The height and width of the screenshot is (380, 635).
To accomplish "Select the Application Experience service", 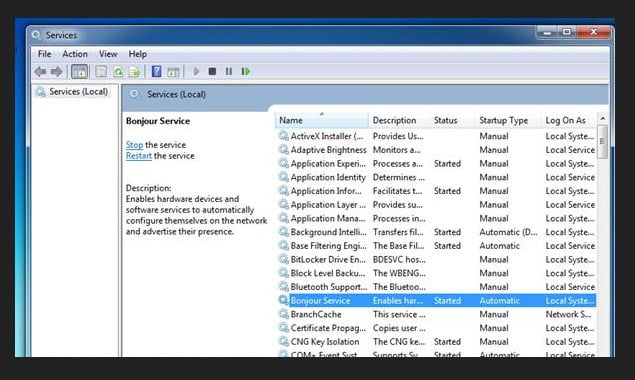I will (x=436, y=164).
